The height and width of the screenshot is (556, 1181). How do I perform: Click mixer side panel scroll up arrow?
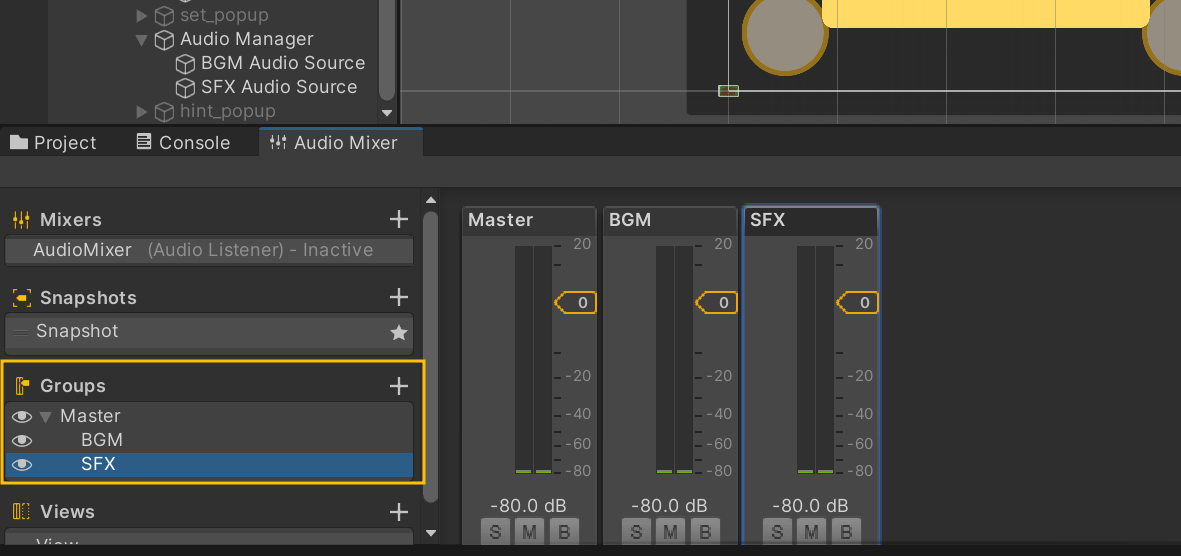(431, 200)
